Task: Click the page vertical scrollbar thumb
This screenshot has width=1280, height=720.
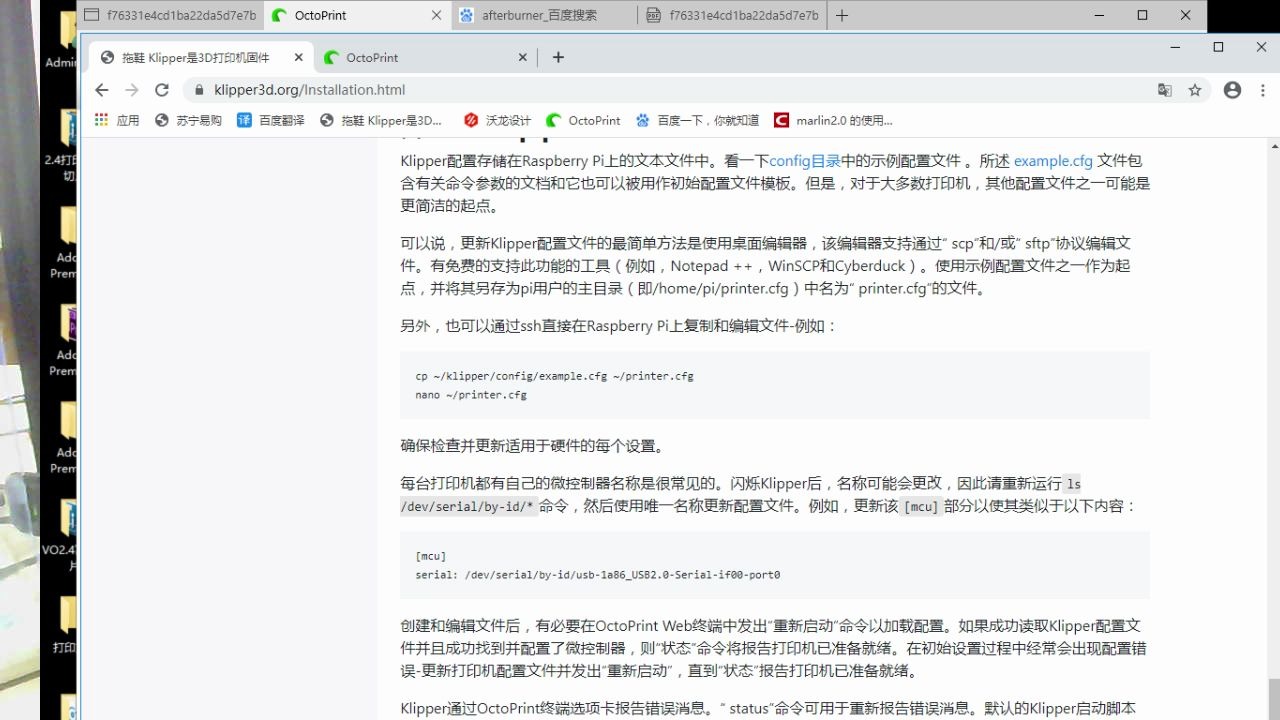Action: [1273, 697]
